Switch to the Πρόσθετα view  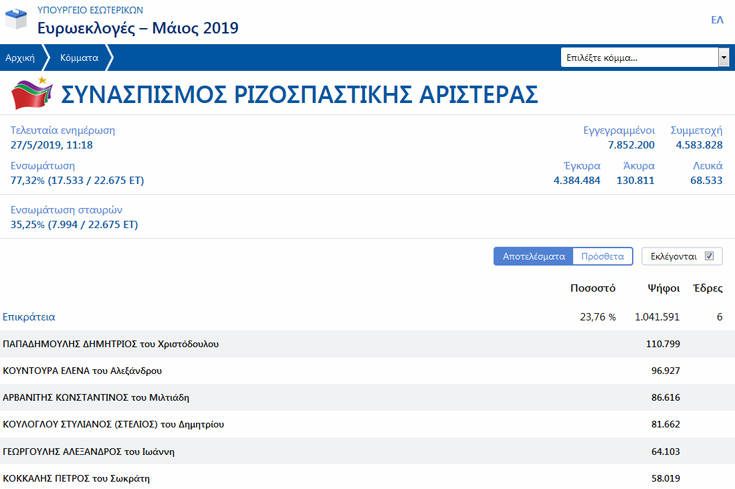(x=602, y=256)
